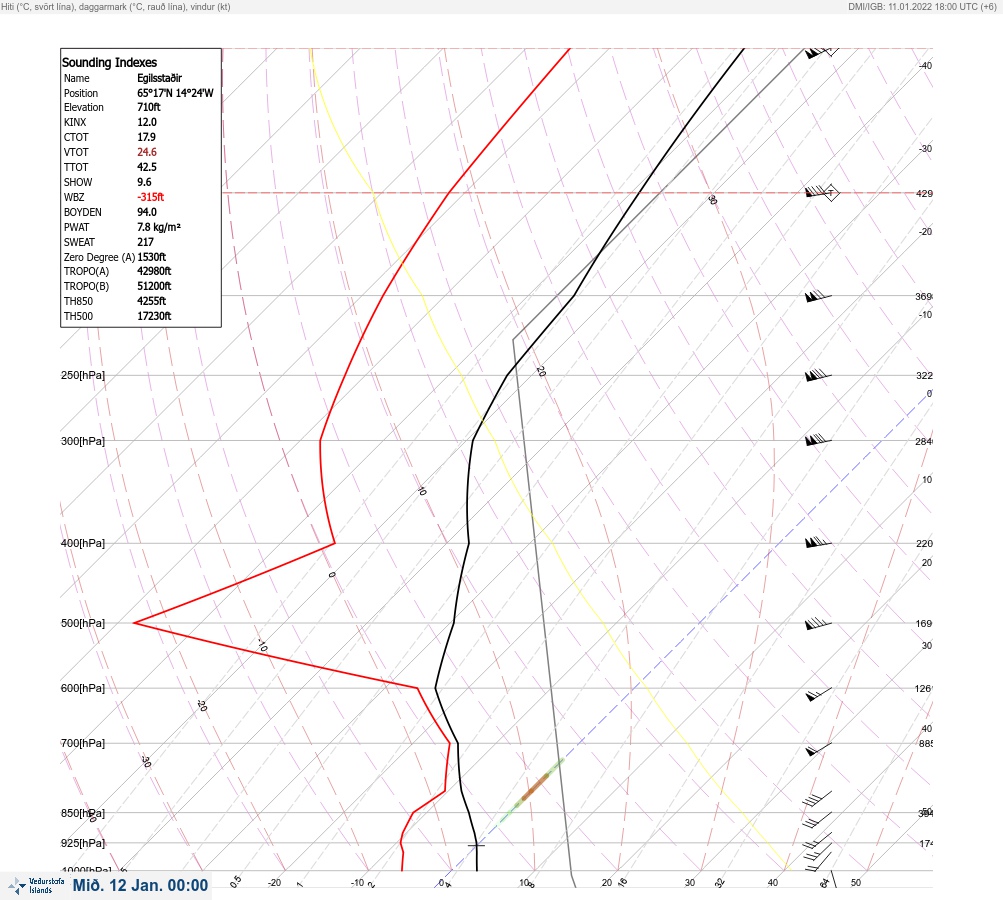The image size is (1003, 900).
Task: Select the TTOT value 42.5
Action: click(x=146, y=167)
